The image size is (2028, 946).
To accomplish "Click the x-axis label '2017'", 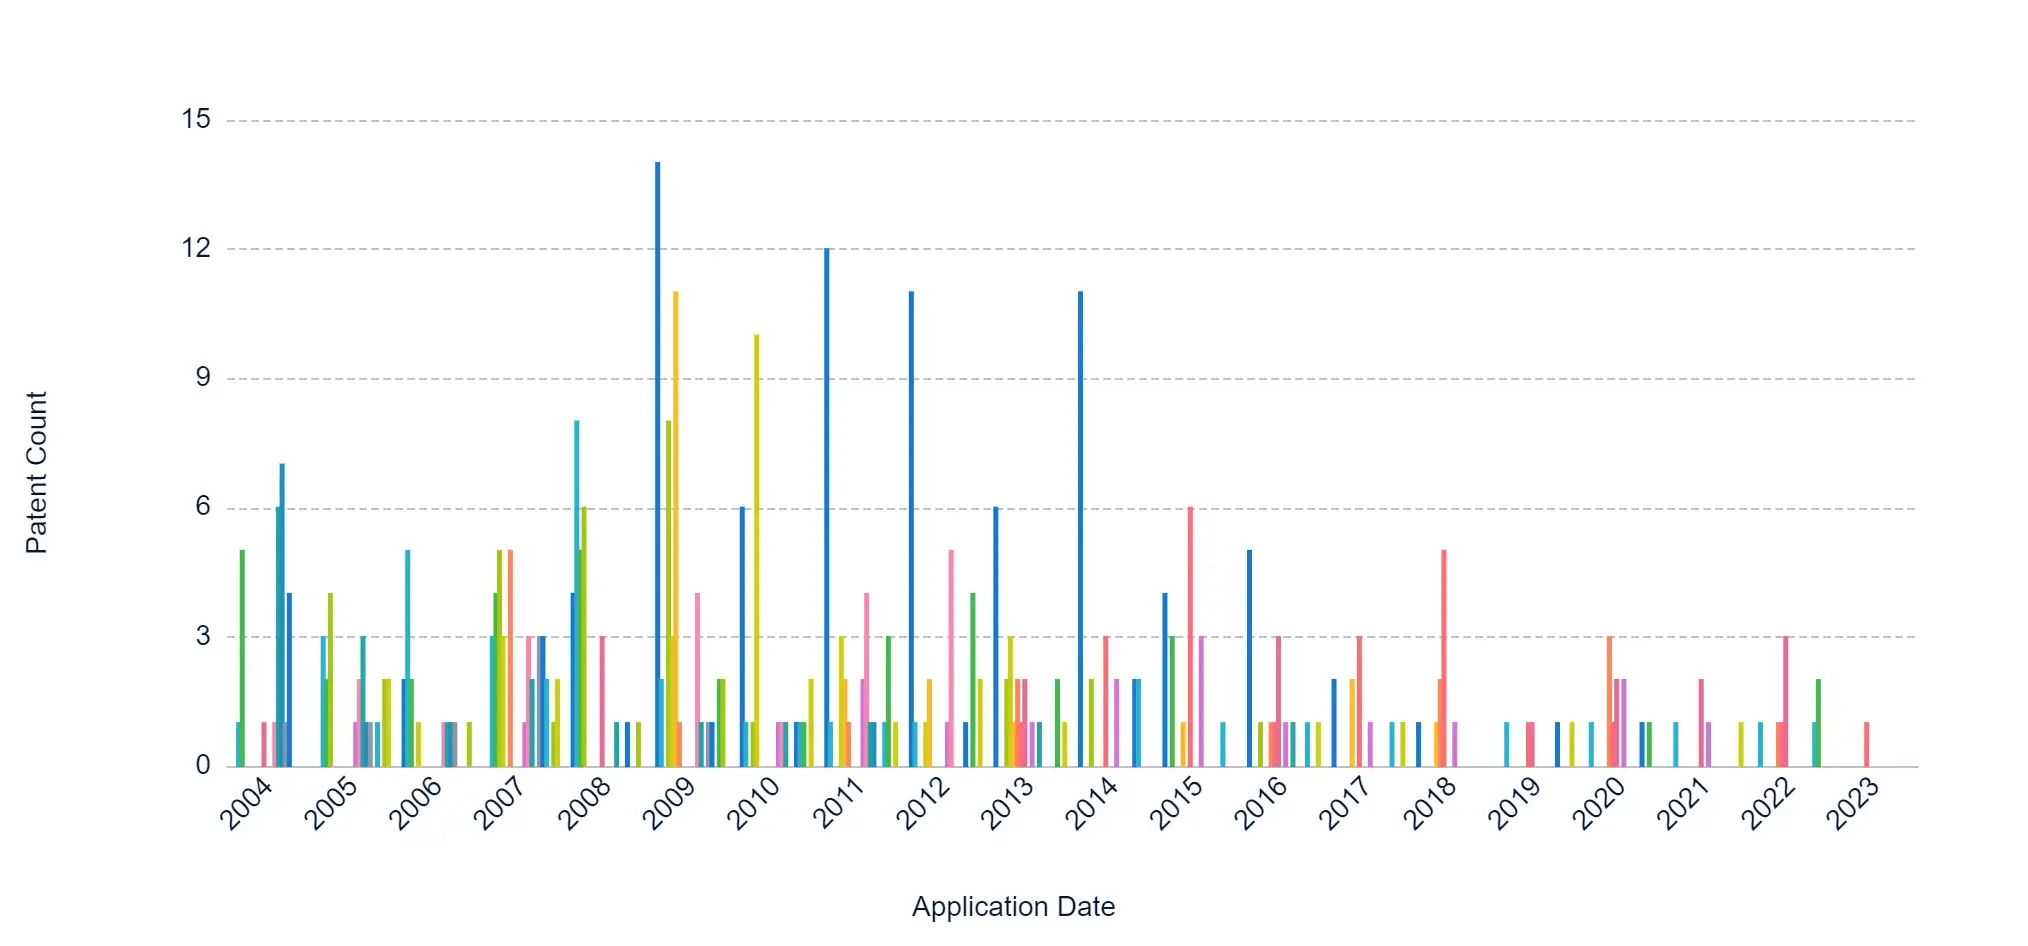I will tap(1345, 803).
